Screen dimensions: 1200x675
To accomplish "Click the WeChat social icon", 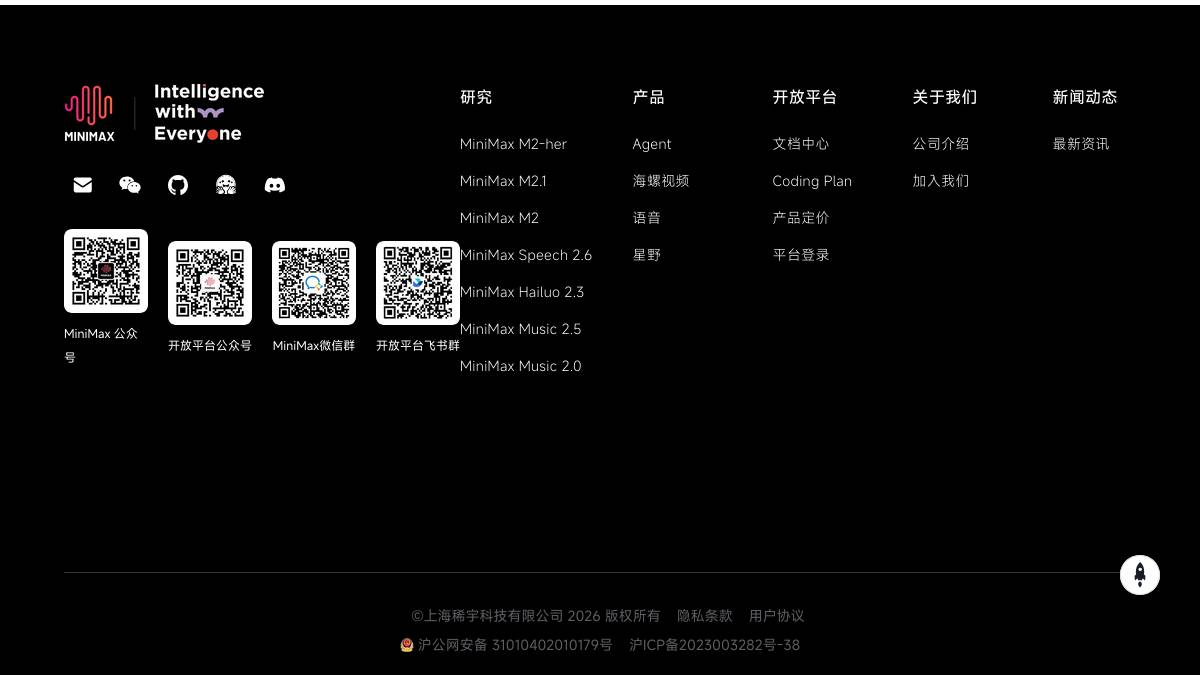I will (130, 185).
